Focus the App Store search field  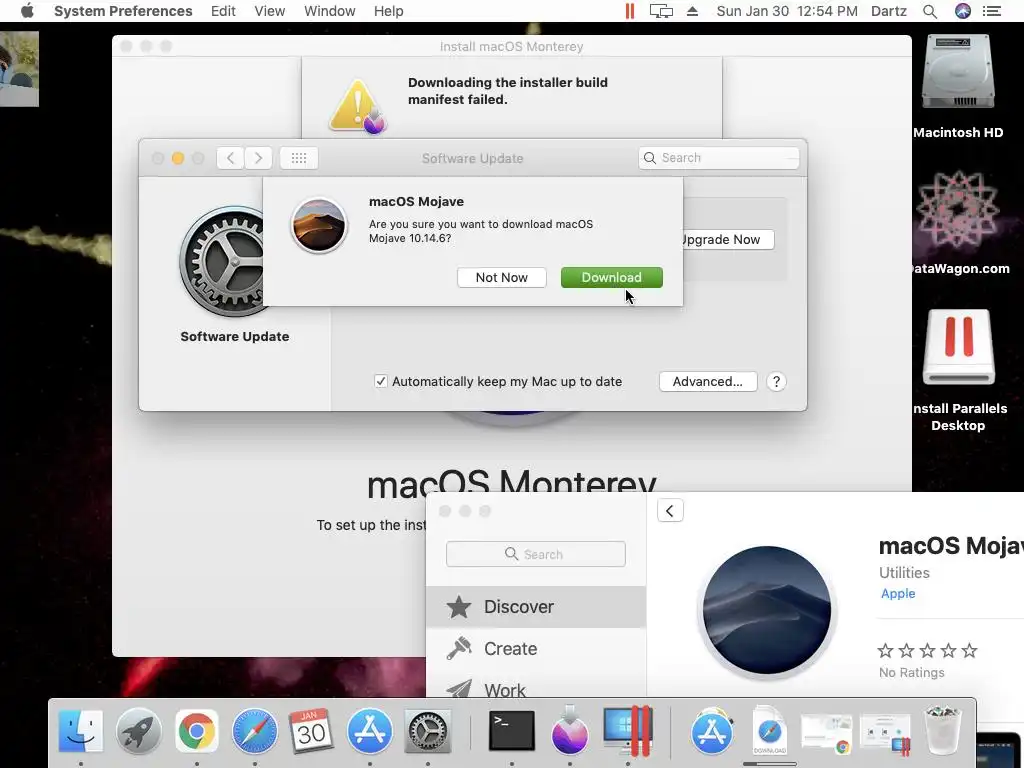[536, 554]
